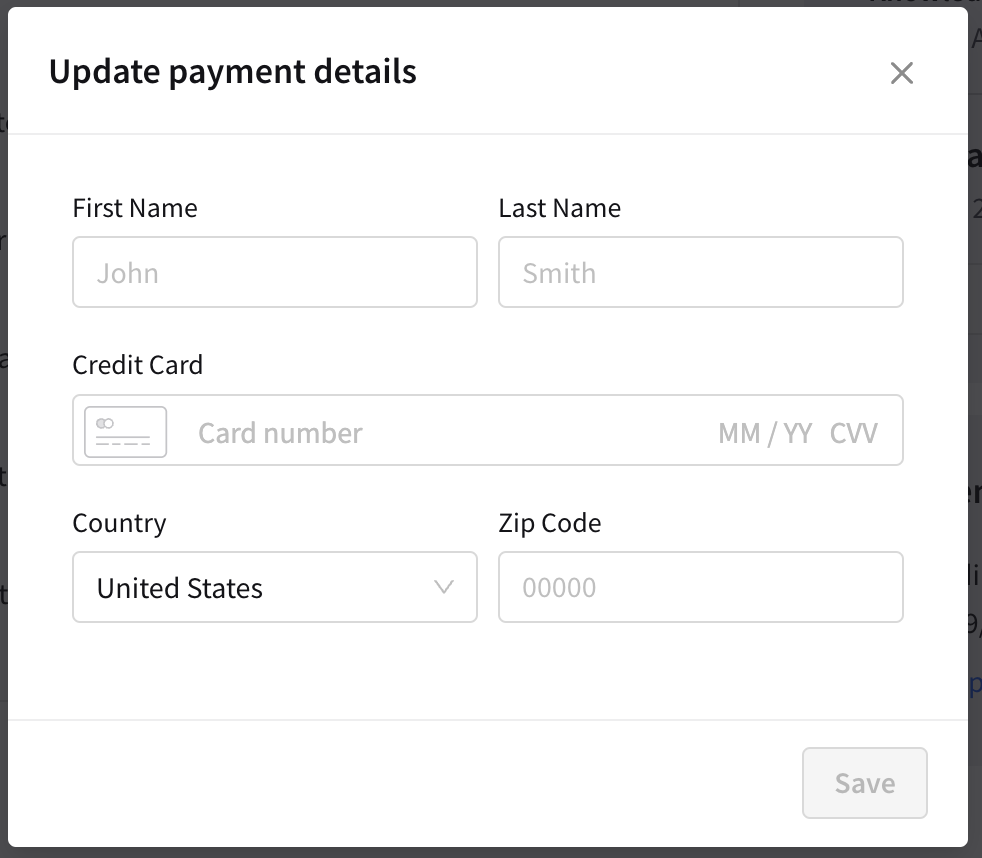Click the Update payment details heading
982x858 pixels.
click(x=233, y=71)
